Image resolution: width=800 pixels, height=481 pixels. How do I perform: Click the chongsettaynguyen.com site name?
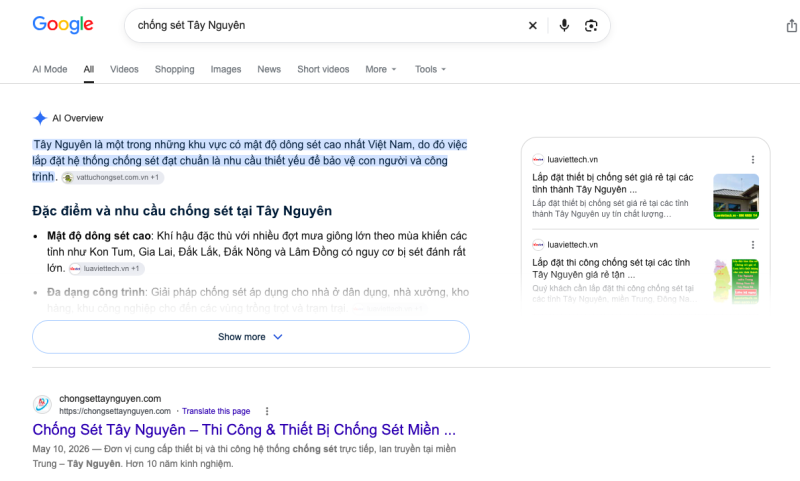(x=110, y=399)
